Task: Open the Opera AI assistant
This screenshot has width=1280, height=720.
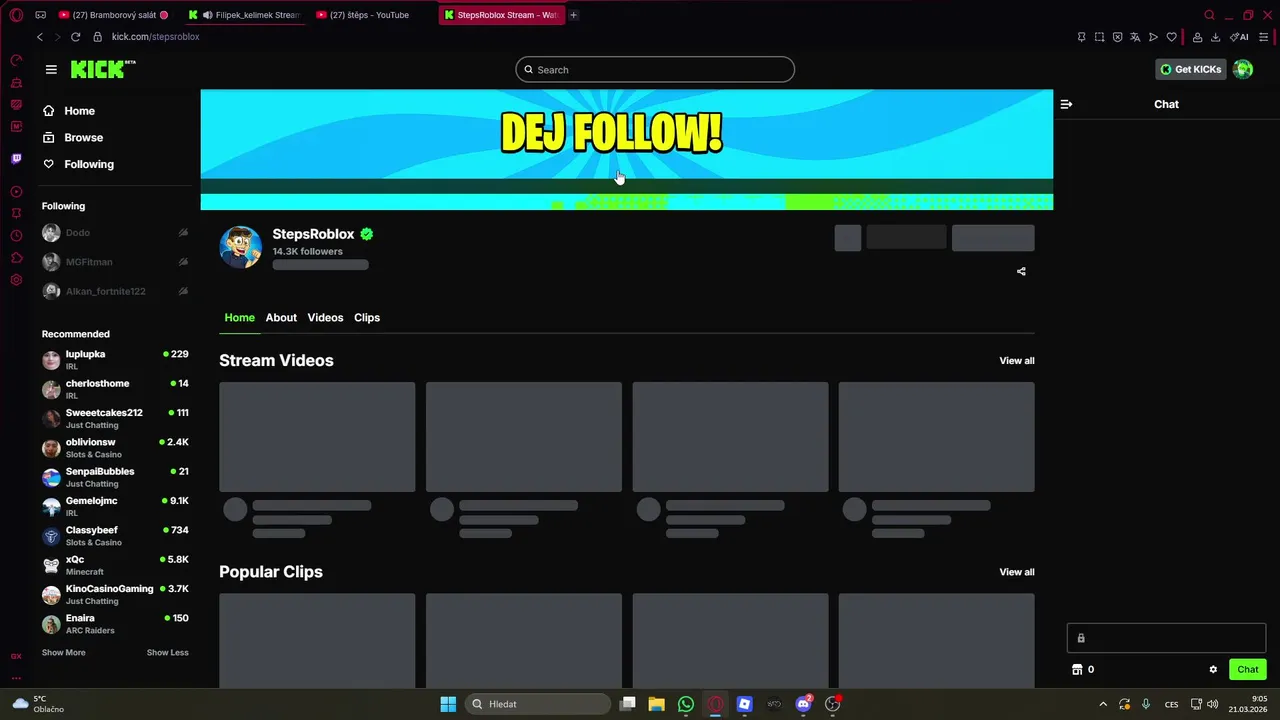Action: pos(1239,37)
